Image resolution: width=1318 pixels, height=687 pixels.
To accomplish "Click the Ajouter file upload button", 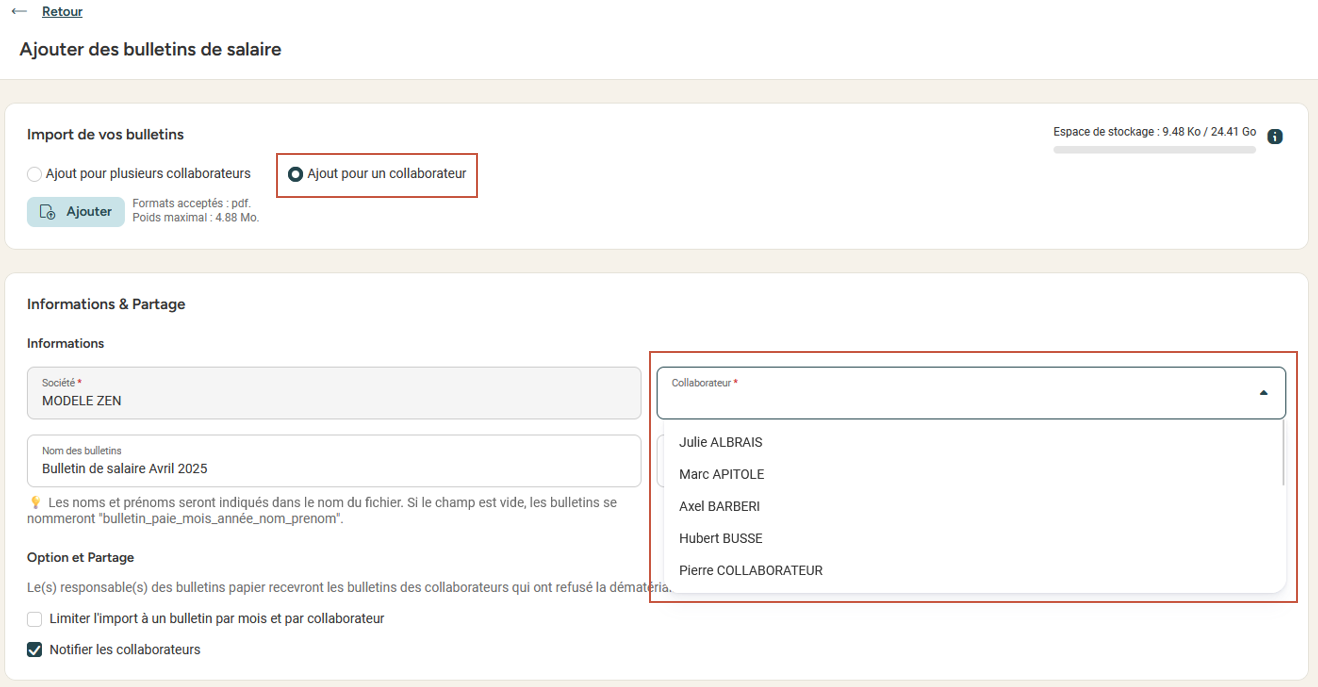I will click(x=76, y=212).
